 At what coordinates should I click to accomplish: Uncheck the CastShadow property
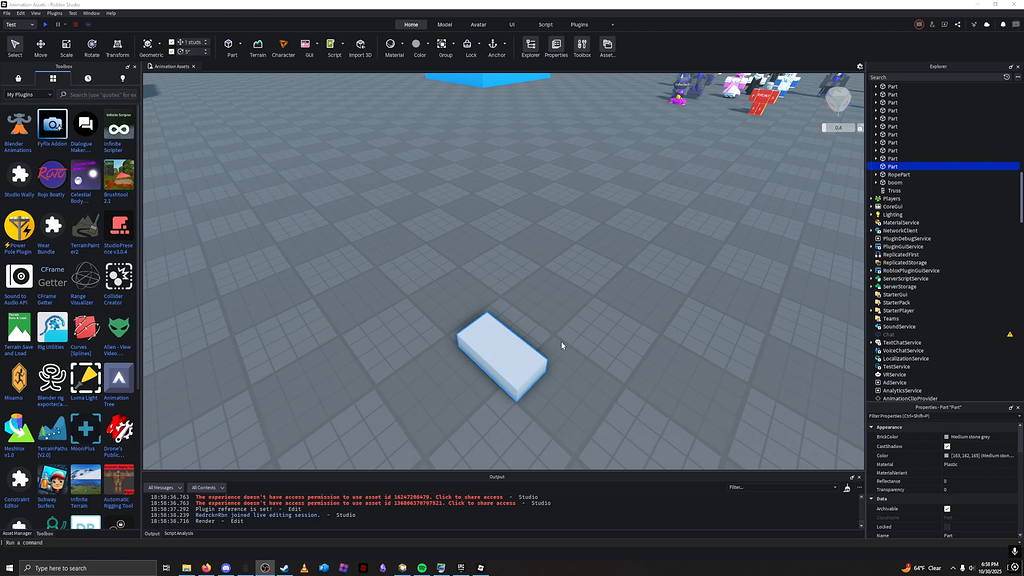point(947,447)
